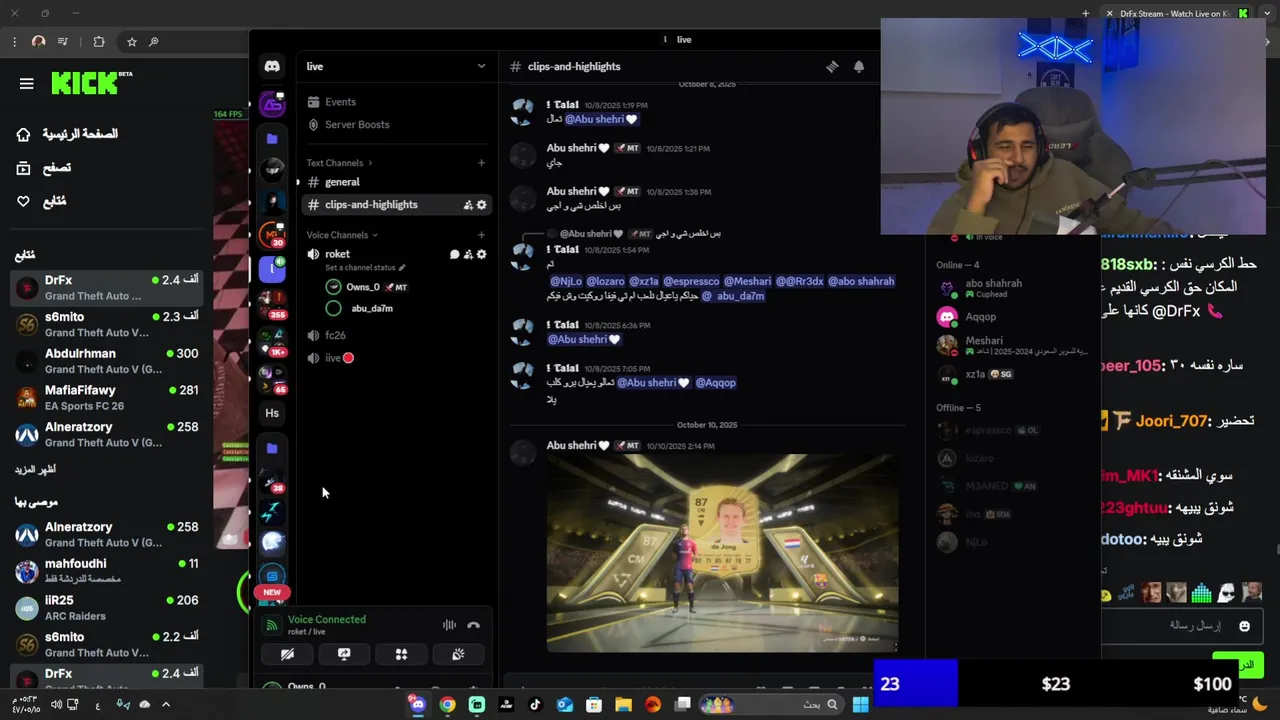
Task: Show more followed channels link
Action: pos(35,469)
